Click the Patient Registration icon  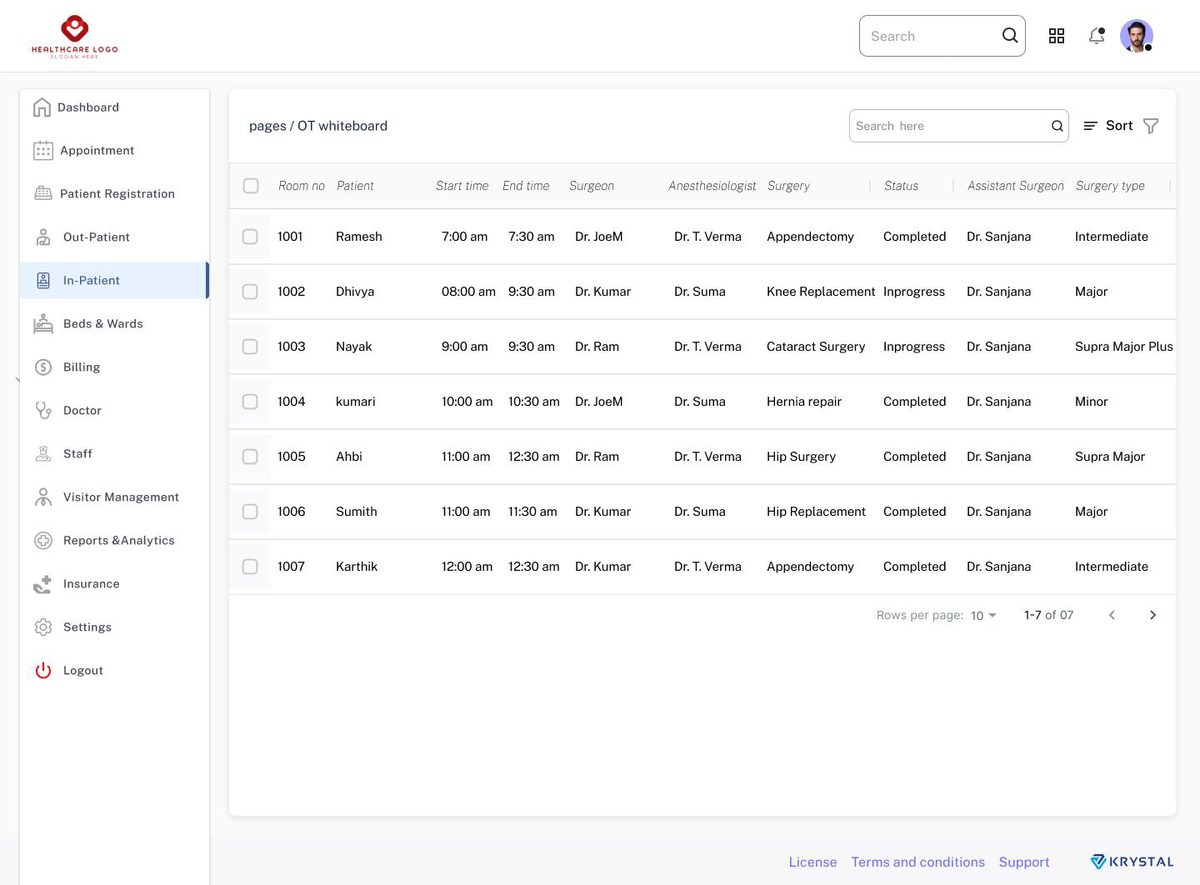coord(43,193)
